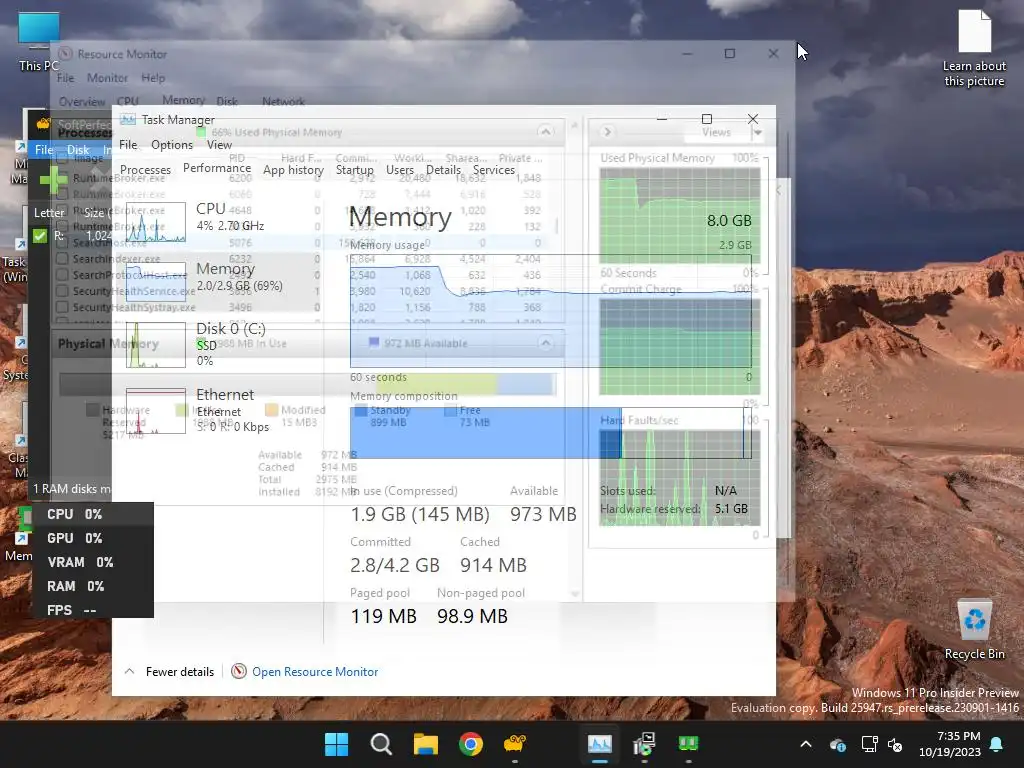
Task: Check the SecurityHealthSystray.exe process checkbox
Action: click(x=62, y=307)
